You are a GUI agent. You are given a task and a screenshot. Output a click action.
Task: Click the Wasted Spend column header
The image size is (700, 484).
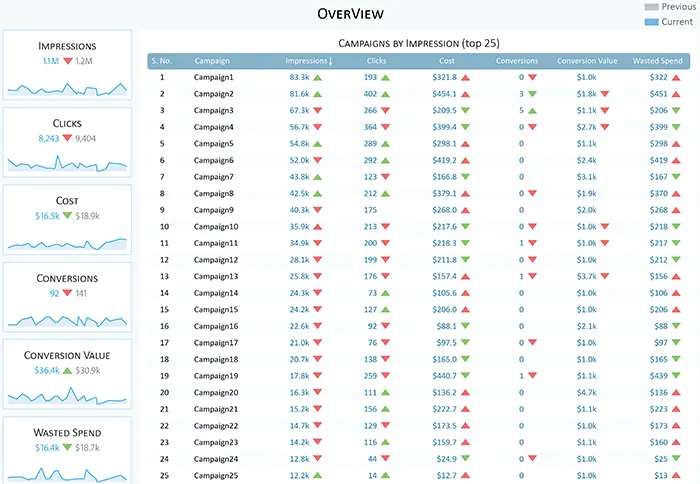(x=658, y=61)
